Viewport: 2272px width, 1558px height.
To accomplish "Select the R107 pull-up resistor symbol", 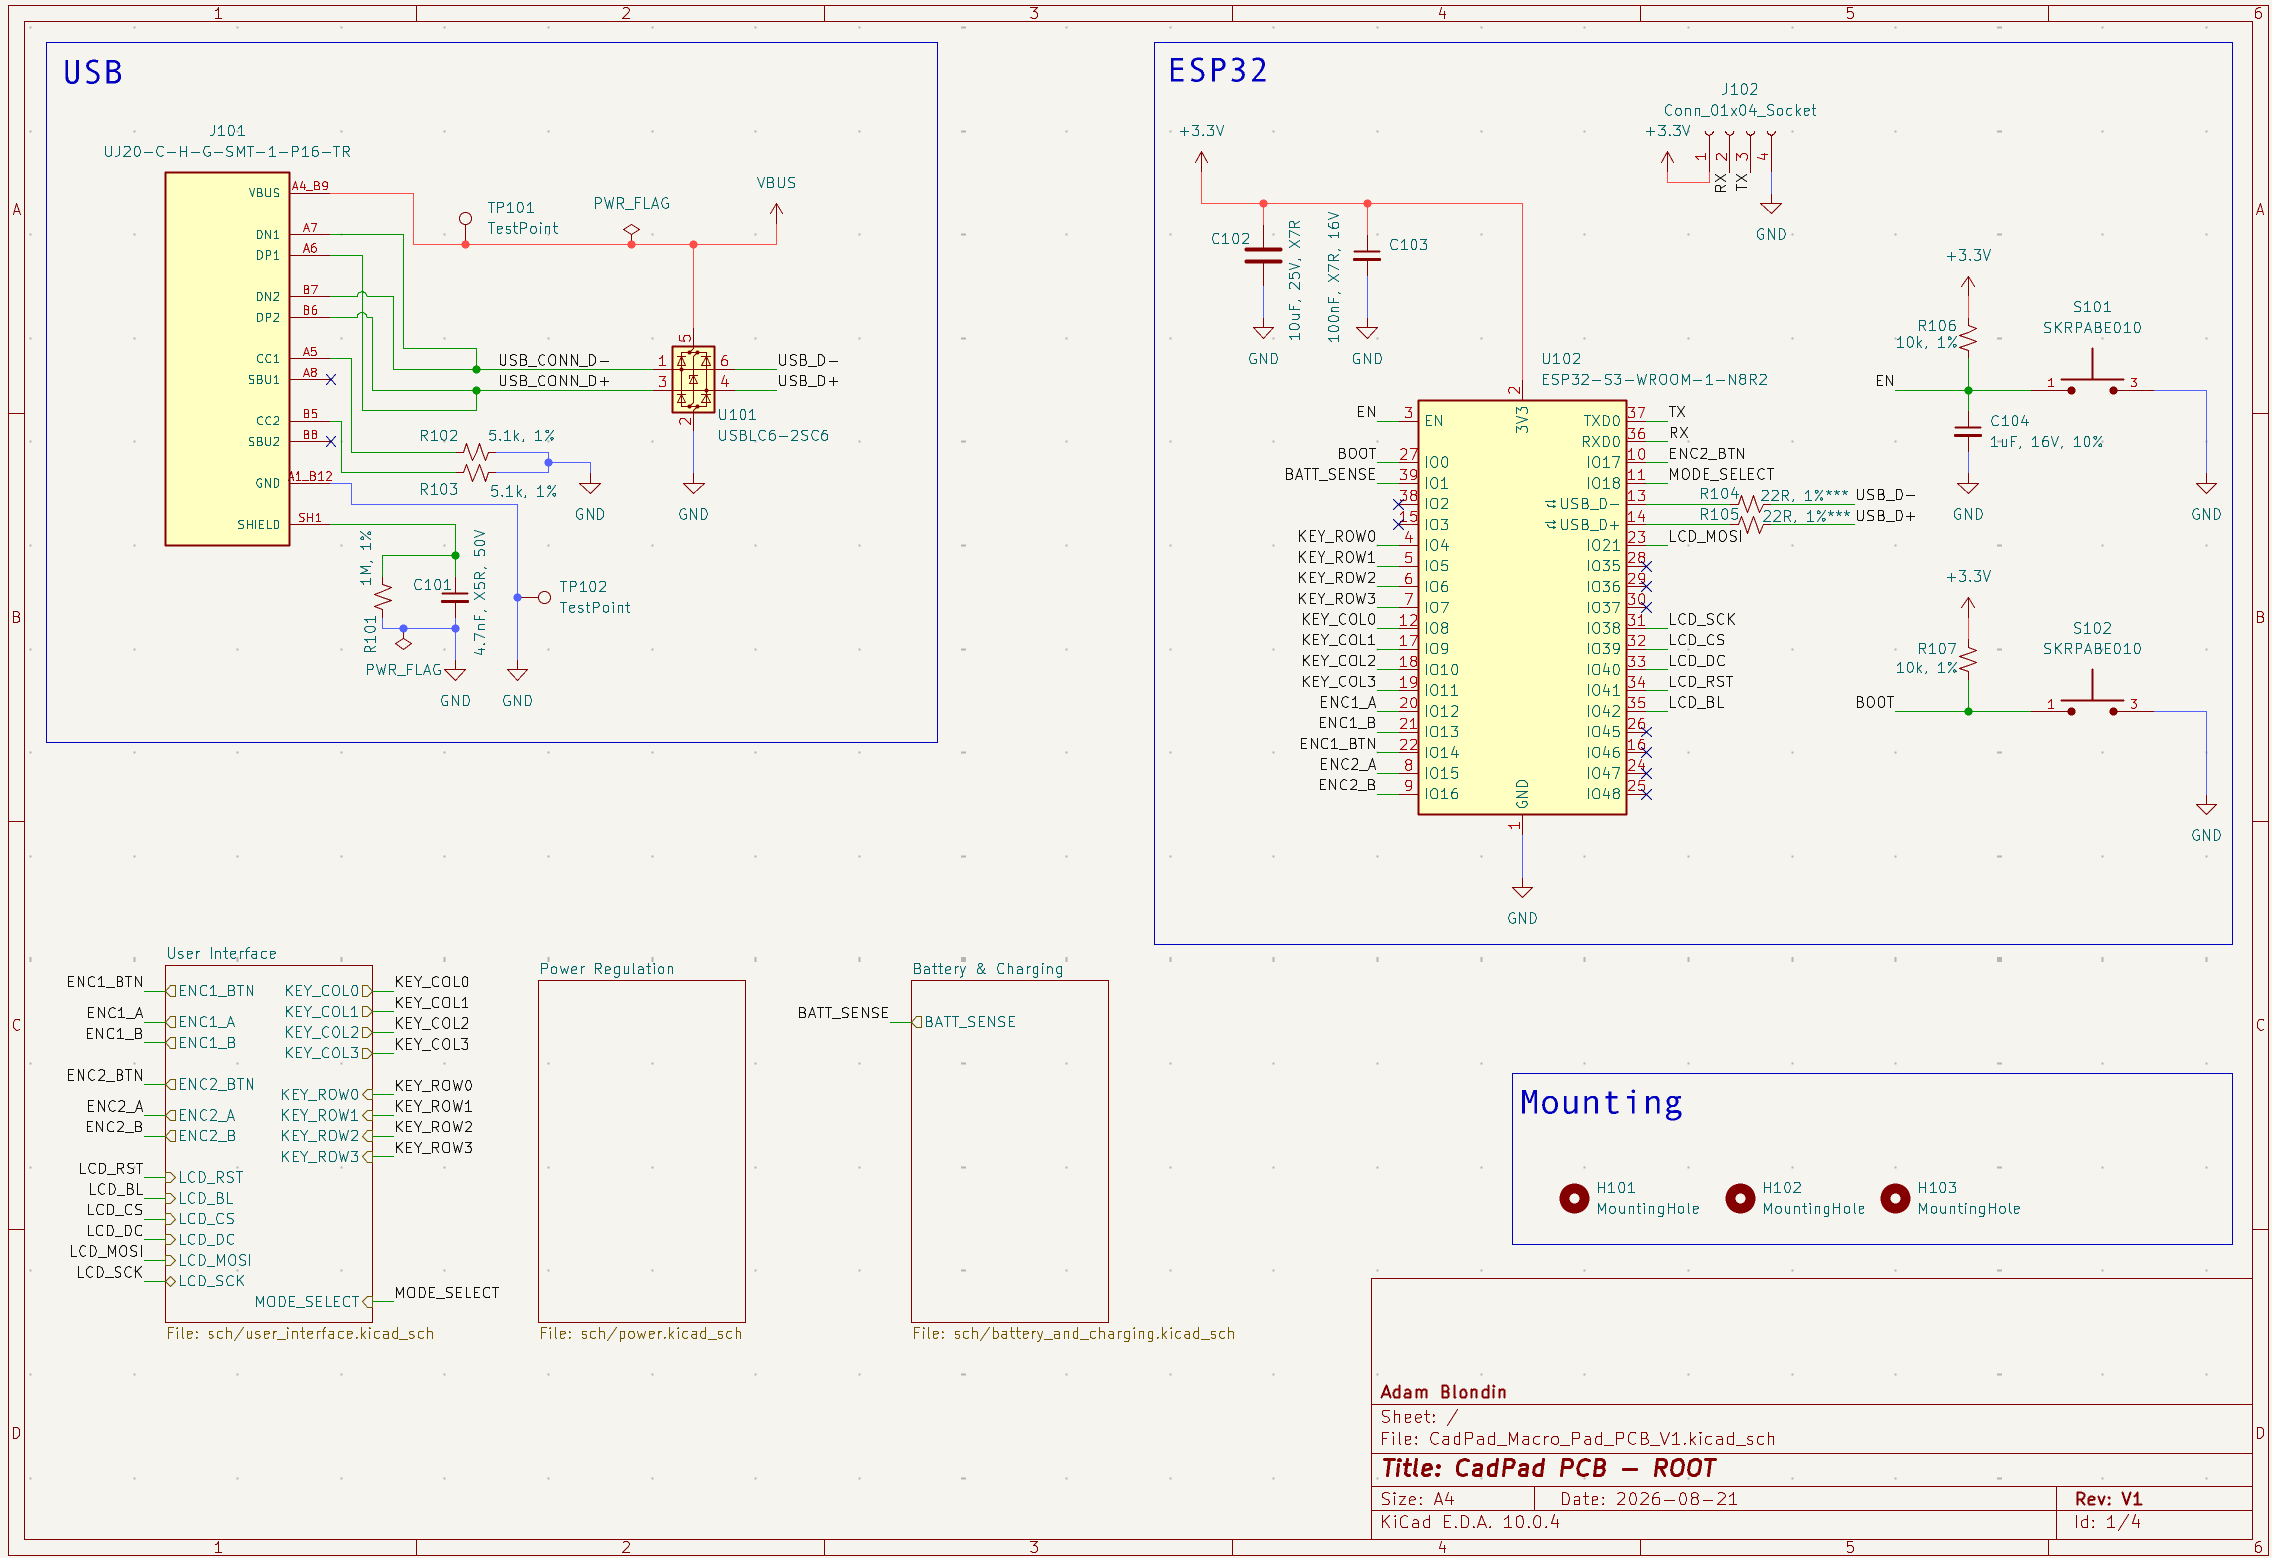I will coord(1968,659).
